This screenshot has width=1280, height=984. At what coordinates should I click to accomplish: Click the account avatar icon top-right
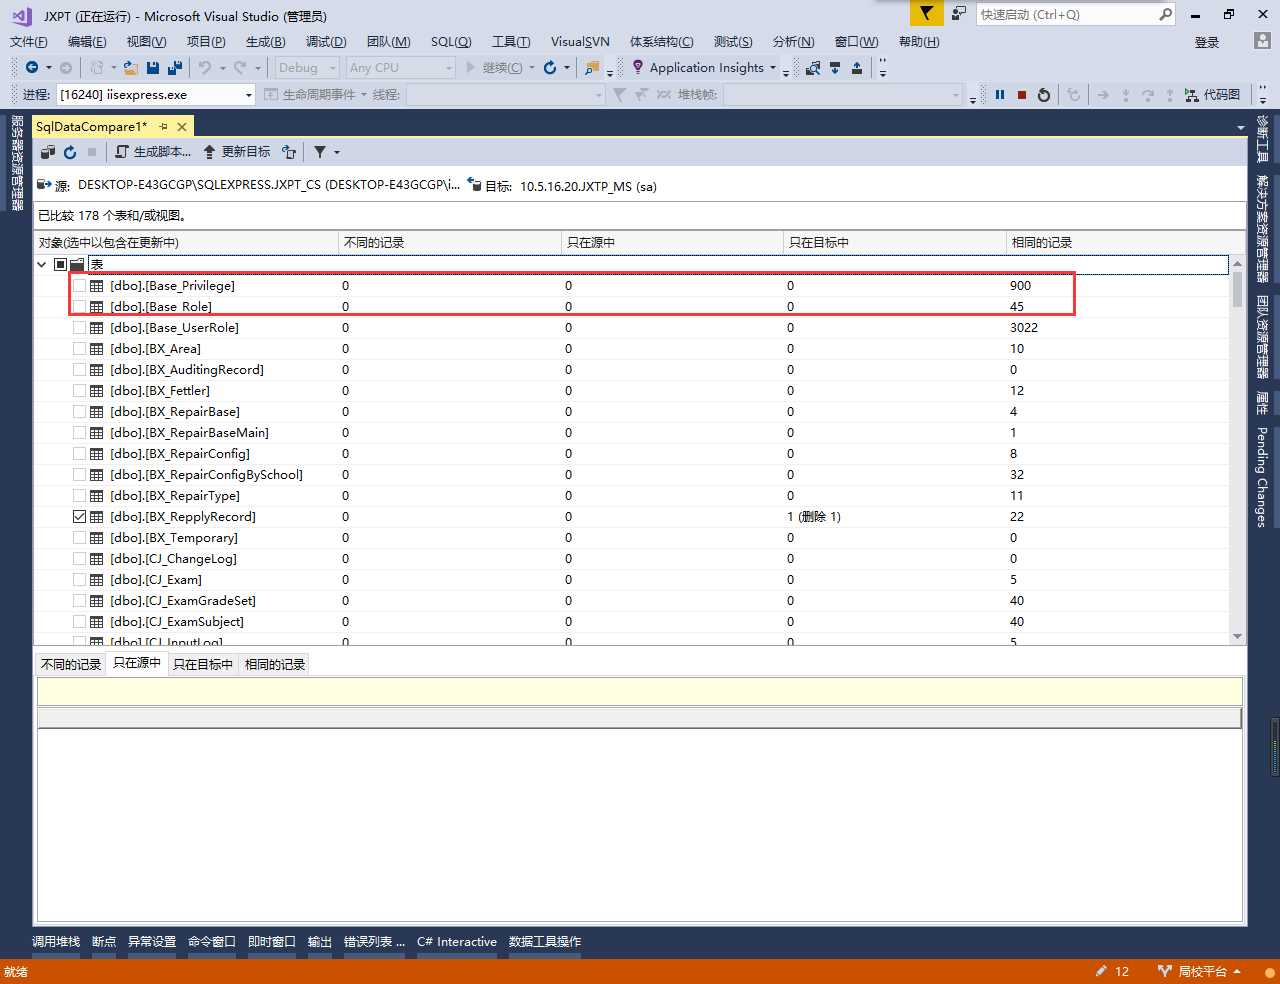1262,41
